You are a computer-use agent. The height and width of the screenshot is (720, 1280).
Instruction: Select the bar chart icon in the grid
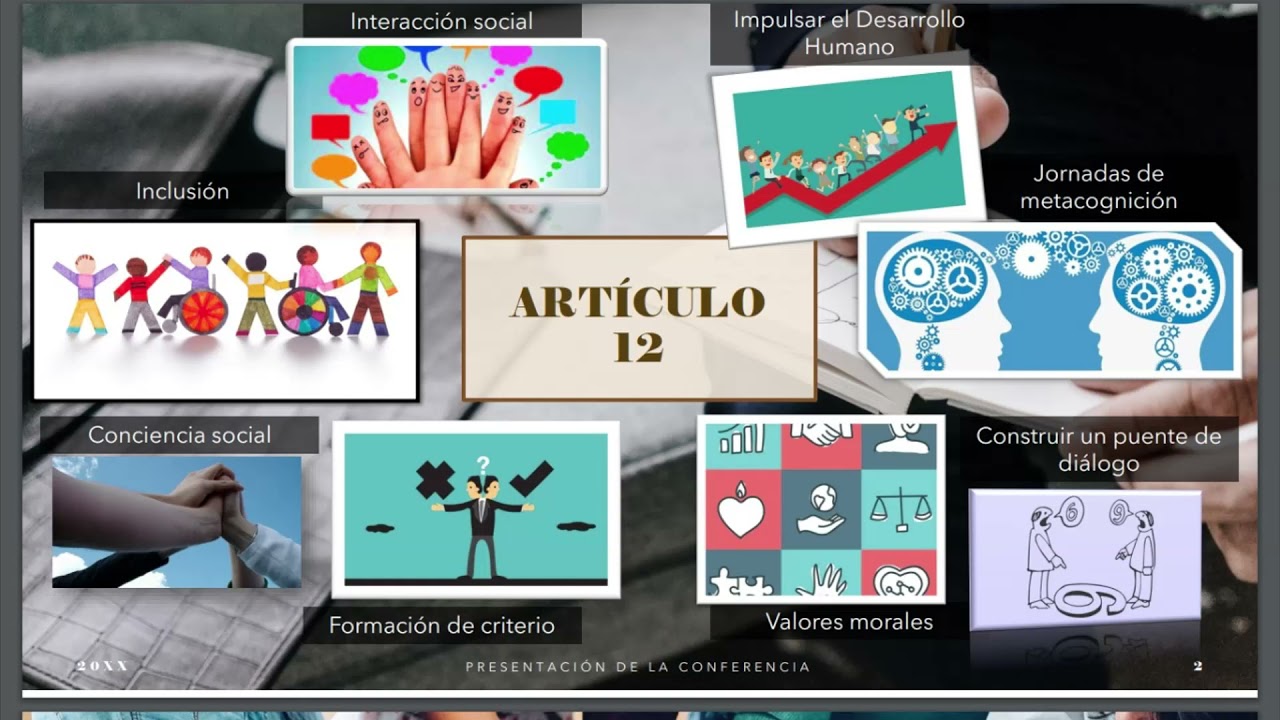point(742,438)
